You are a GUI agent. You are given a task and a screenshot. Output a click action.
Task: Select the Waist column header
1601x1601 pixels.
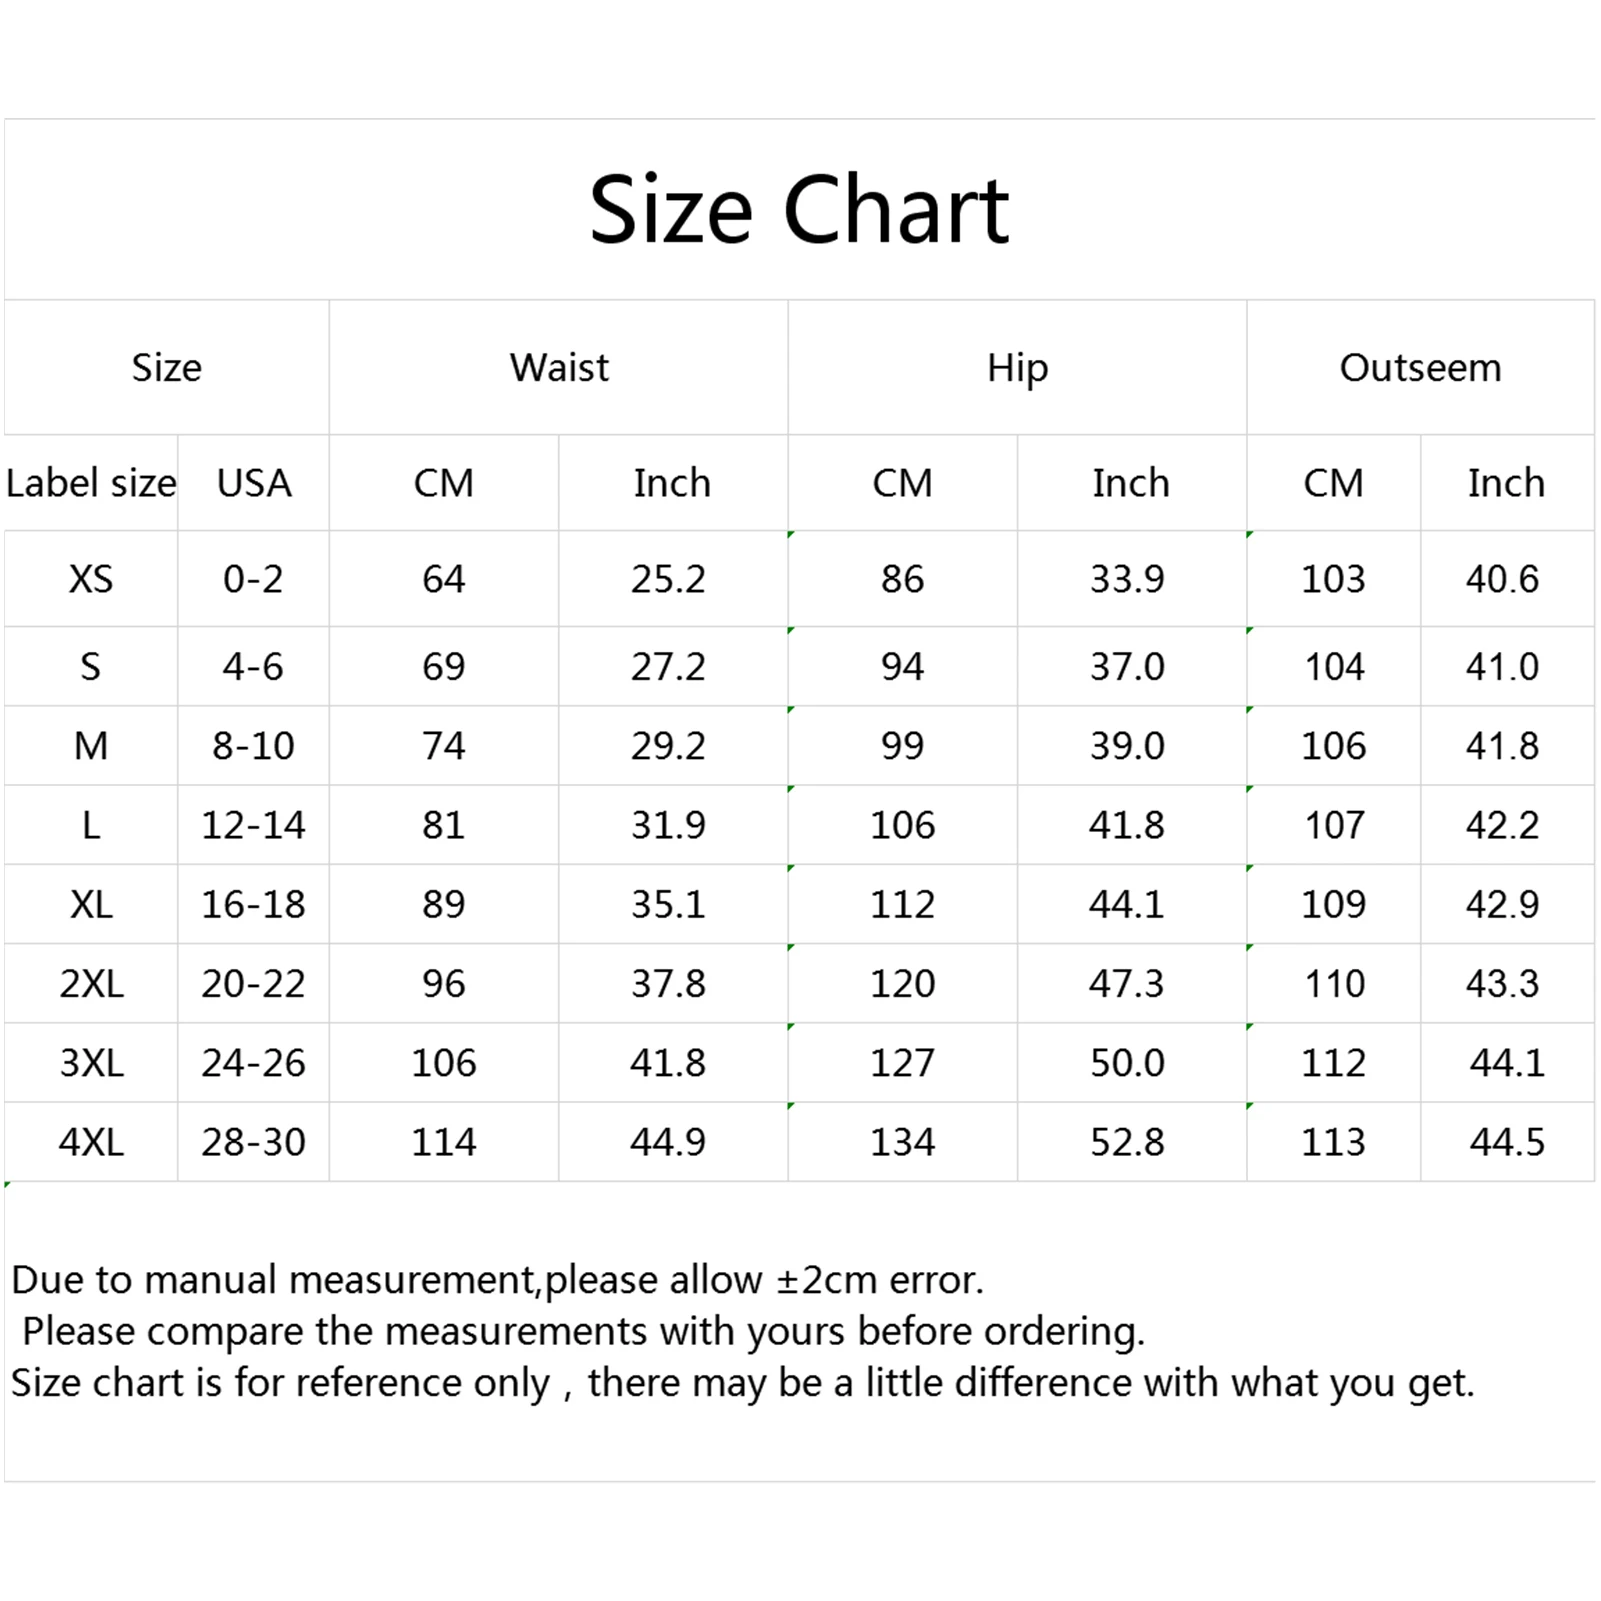click(559, 368)
